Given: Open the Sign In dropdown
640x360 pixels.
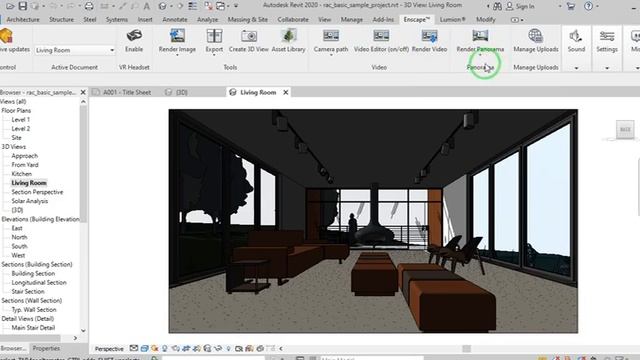Looking at the screenshot, I should [560, 7].
